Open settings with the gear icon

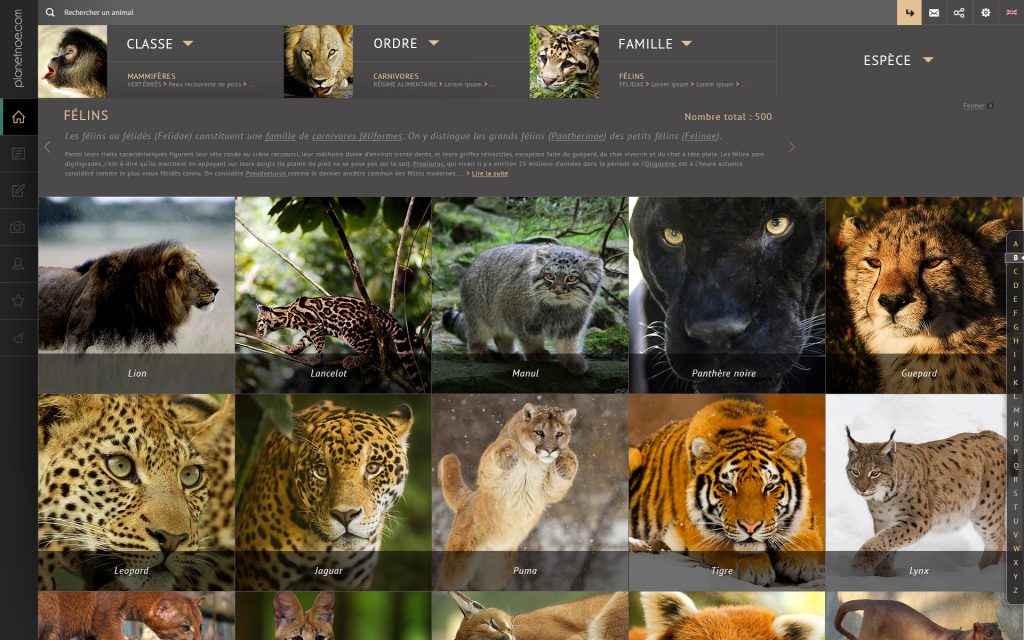(x=985, y=12)
